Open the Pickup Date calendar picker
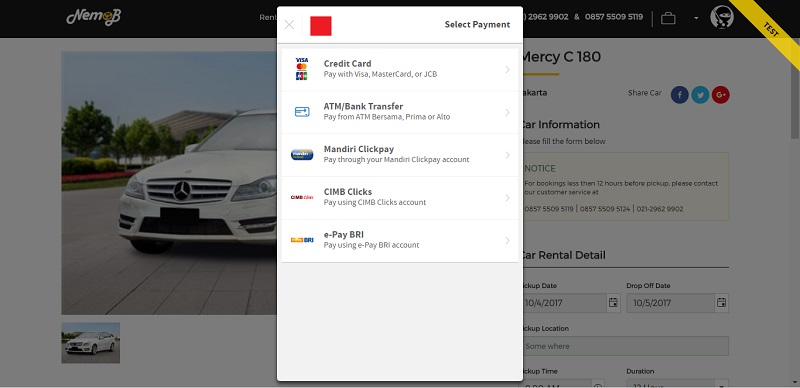 (613, 303)
